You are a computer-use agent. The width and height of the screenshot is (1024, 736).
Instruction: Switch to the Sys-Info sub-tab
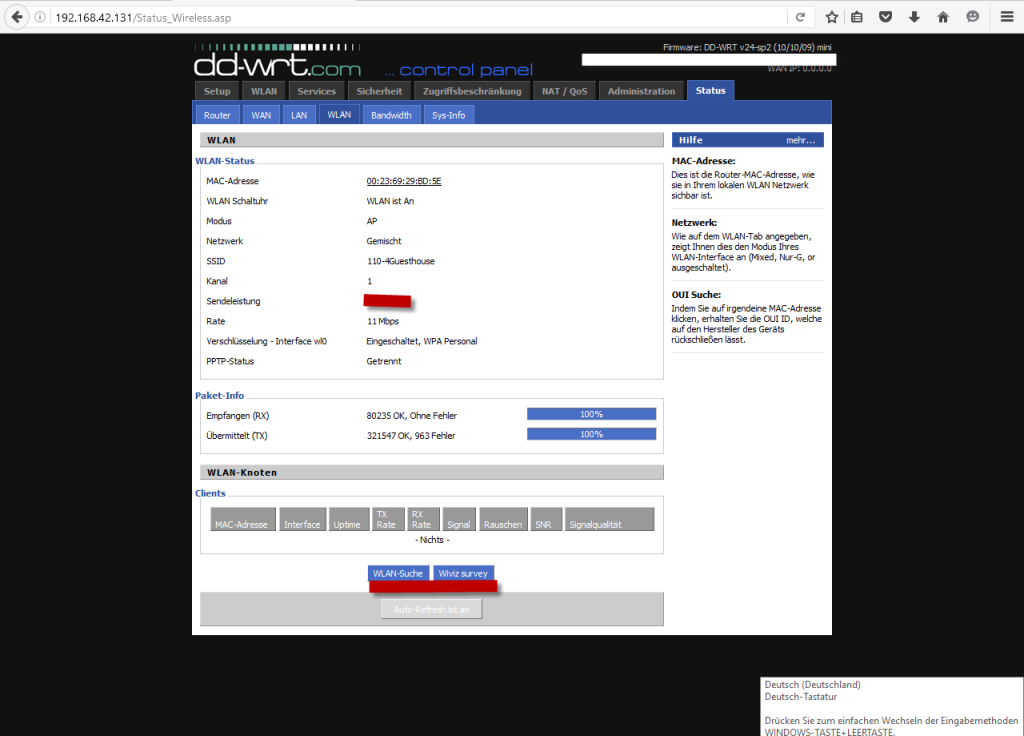pyautogui.click(x=449, y=115)
